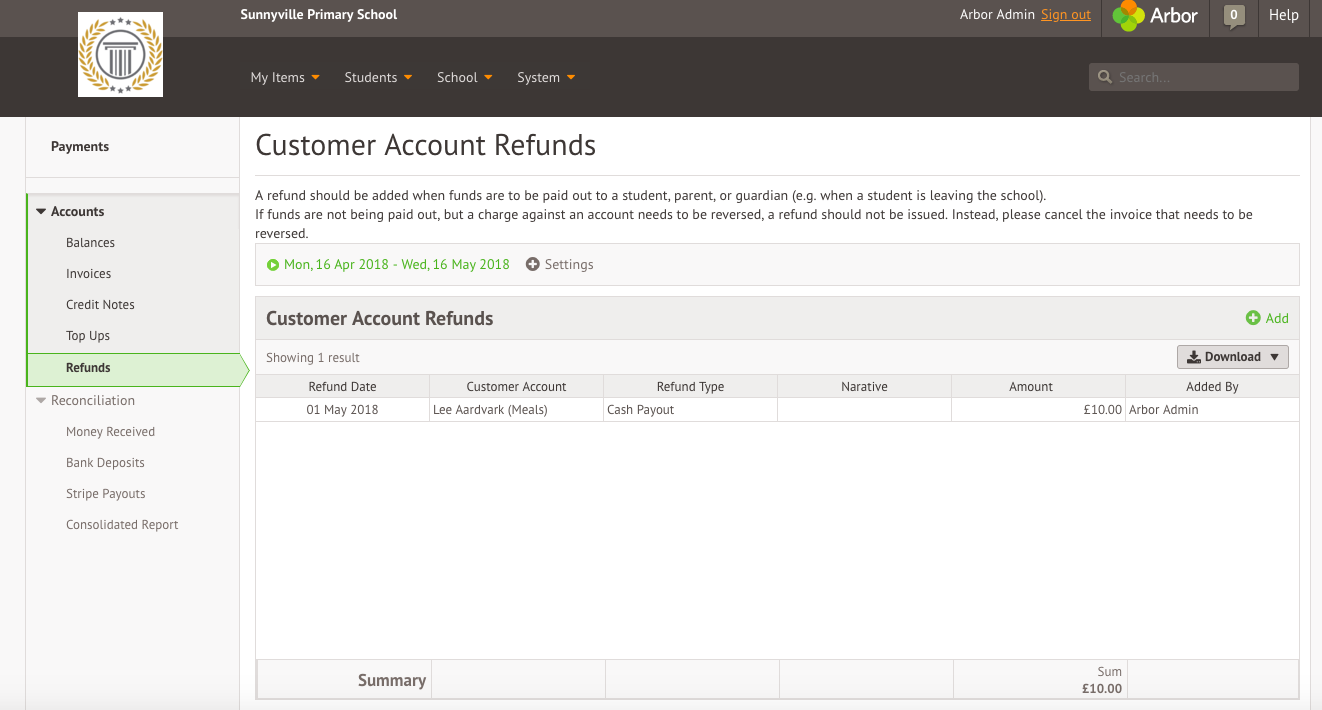Click the Sum £10.00 summary cell
1322x710 pixels.
pos(1039,680)
